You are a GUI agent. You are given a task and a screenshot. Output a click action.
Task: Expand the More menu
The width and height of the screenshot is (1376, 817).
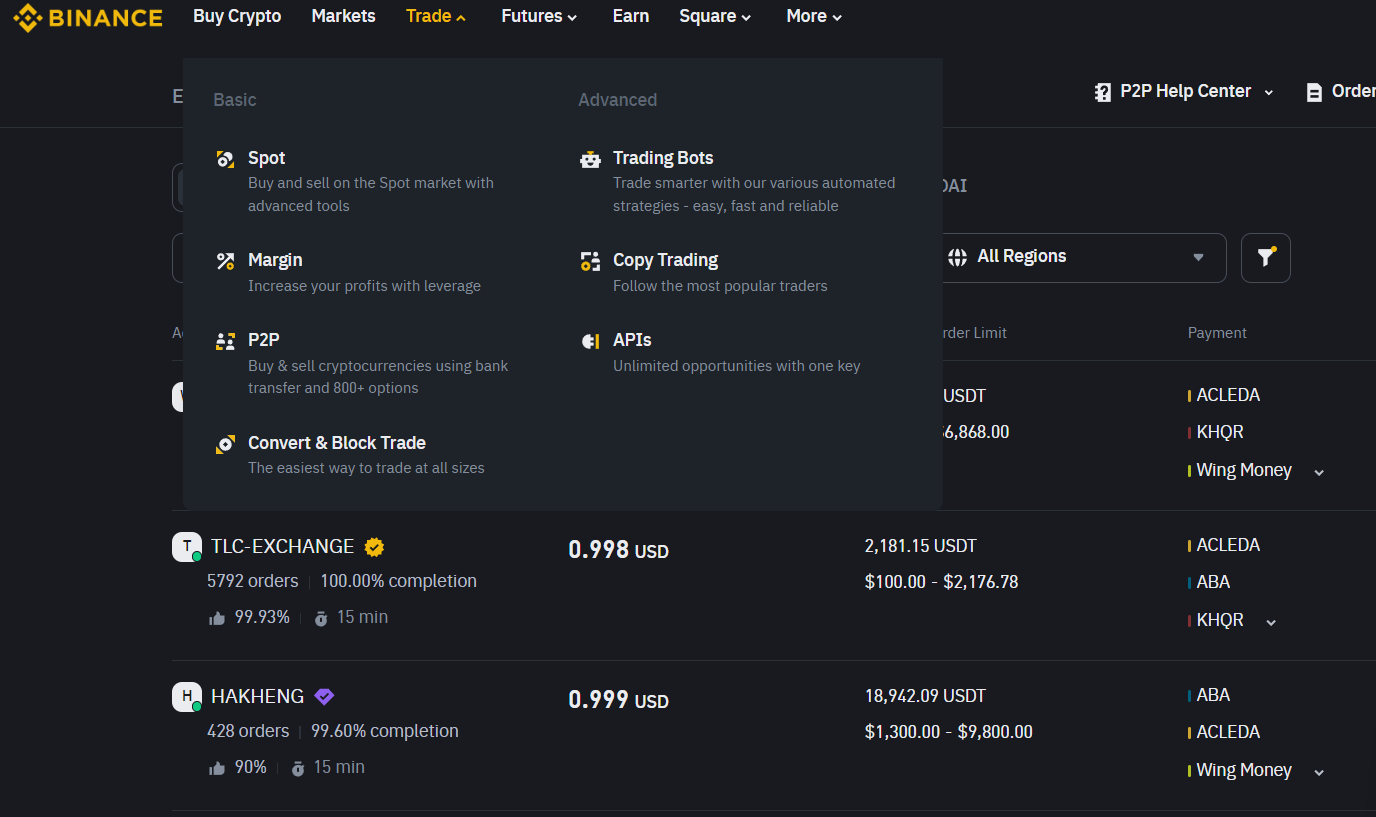814,16
